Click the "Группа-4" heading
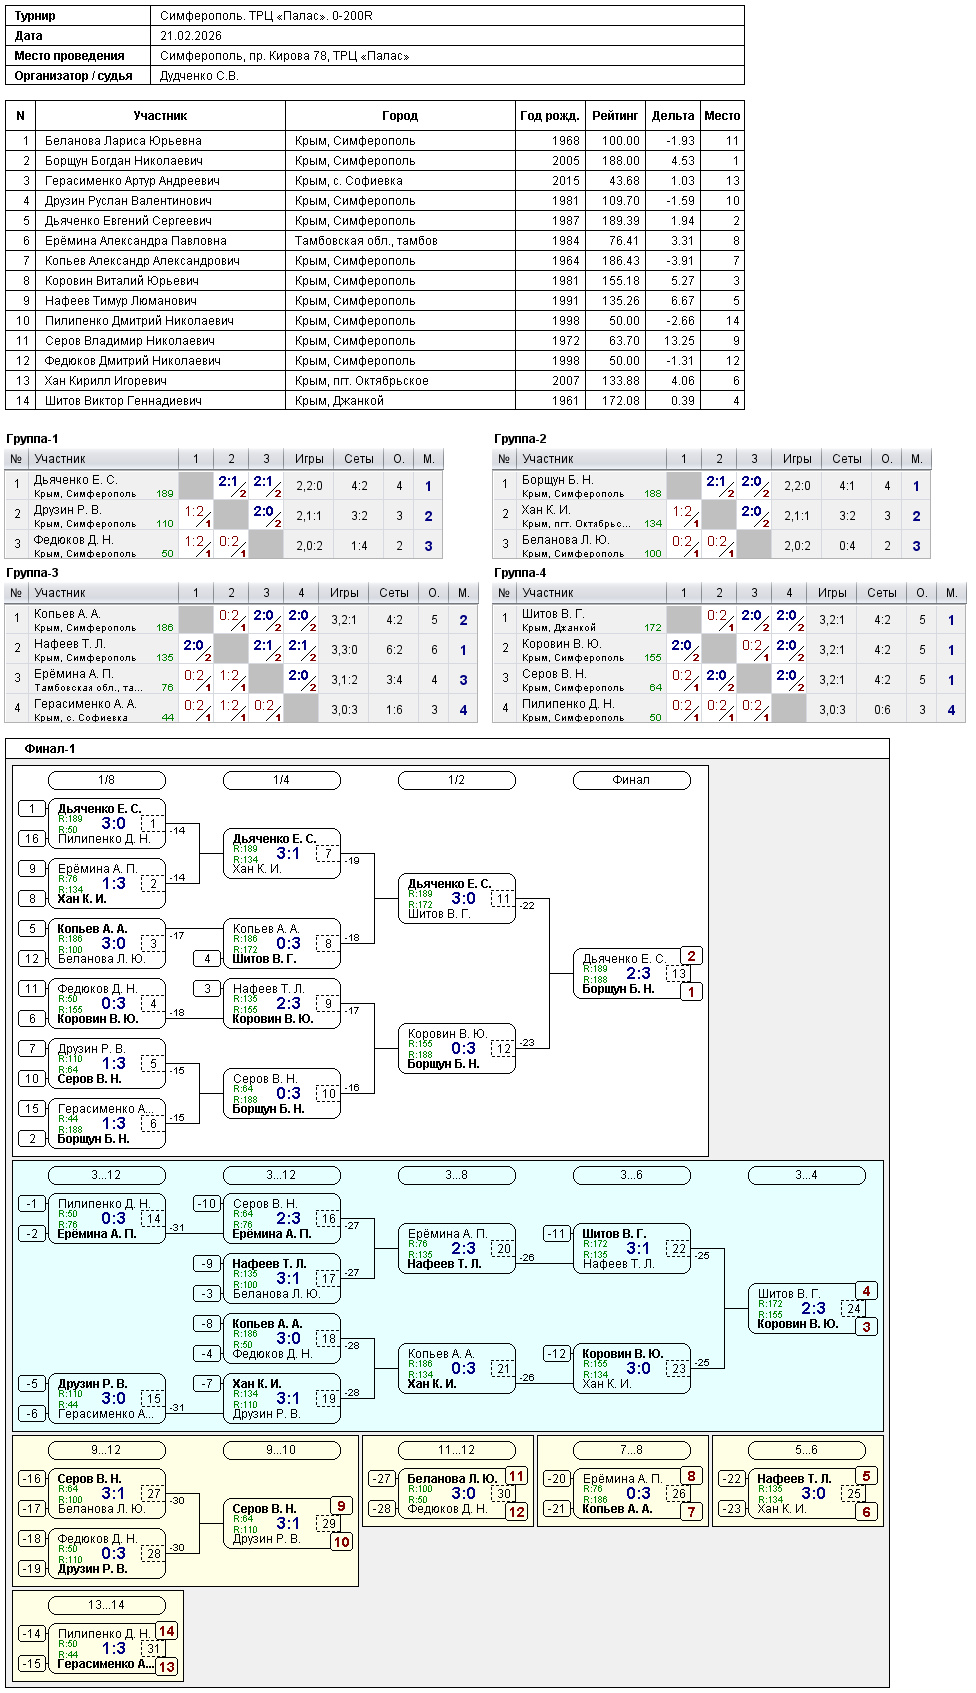 tap(520, 573)
